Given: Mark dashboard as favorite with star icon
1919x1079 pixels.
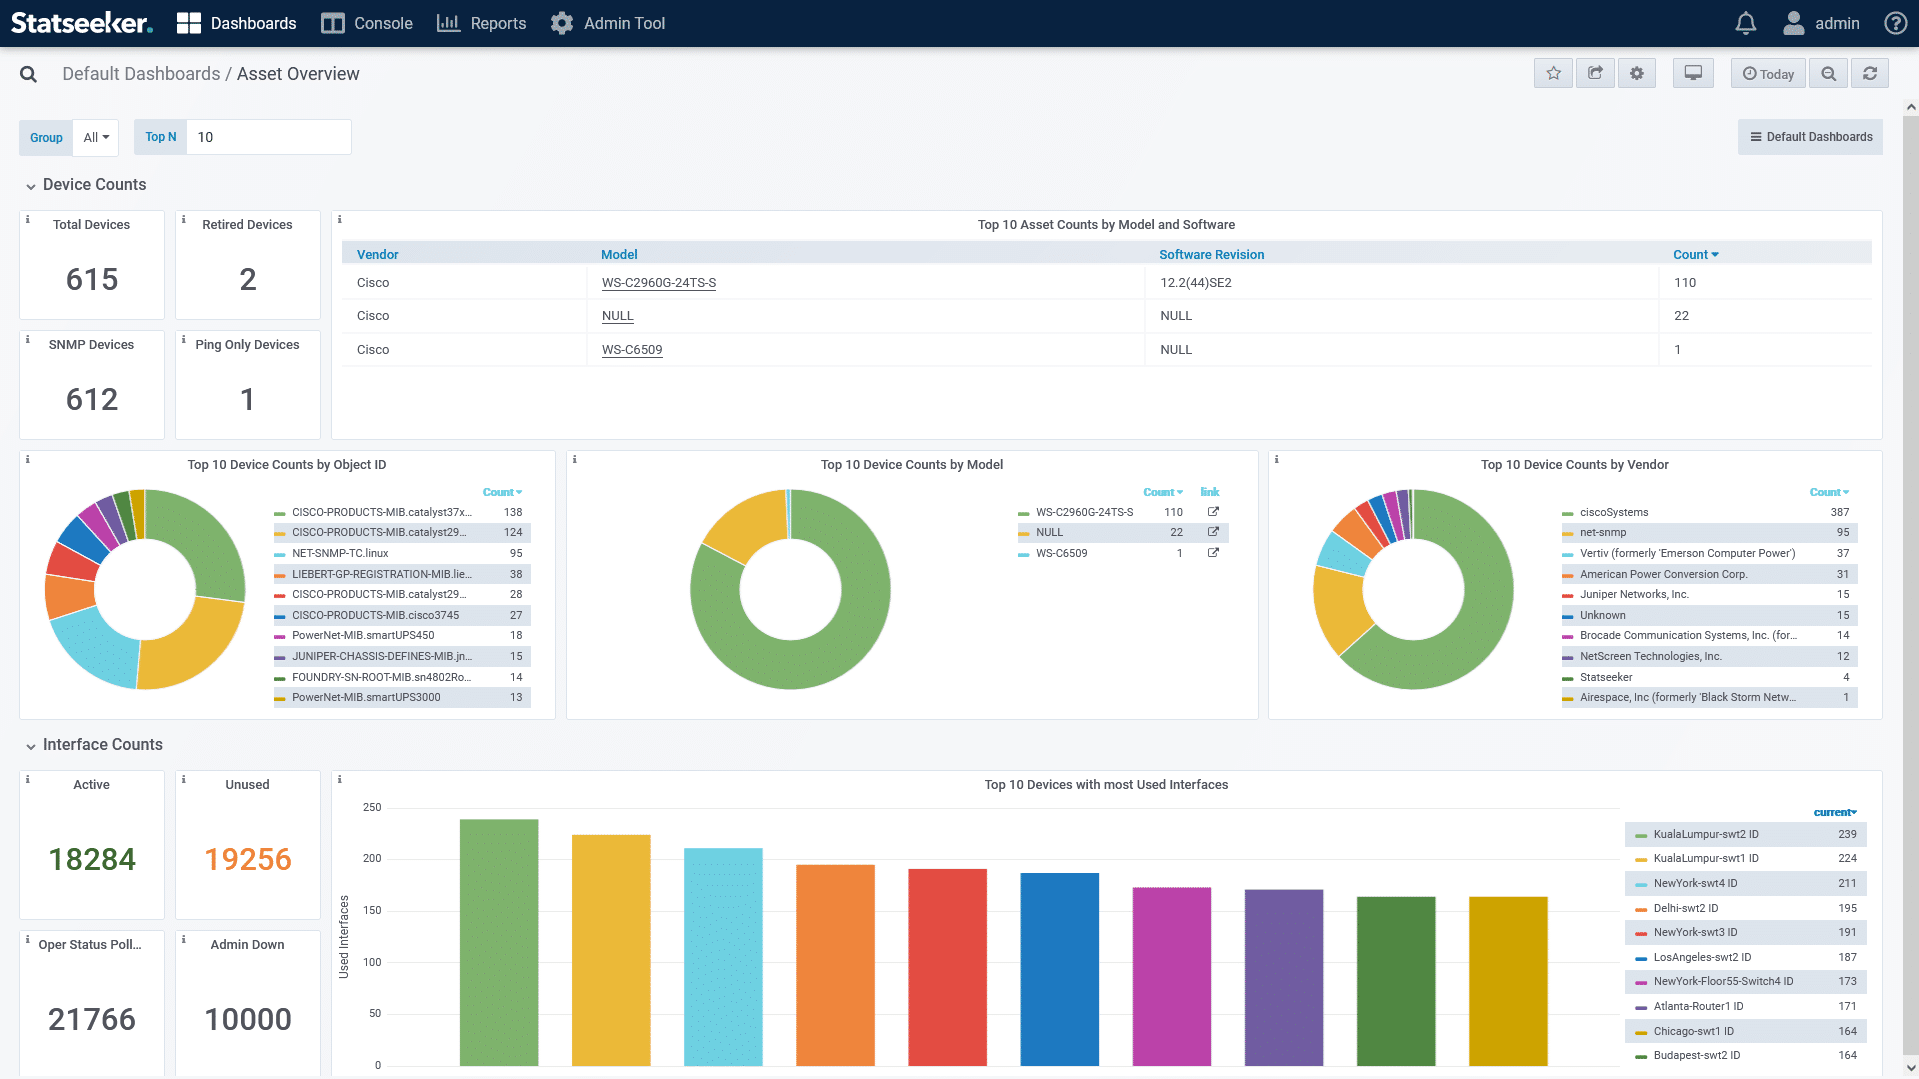Looking at the screenshot, I should pos(1553,73).
